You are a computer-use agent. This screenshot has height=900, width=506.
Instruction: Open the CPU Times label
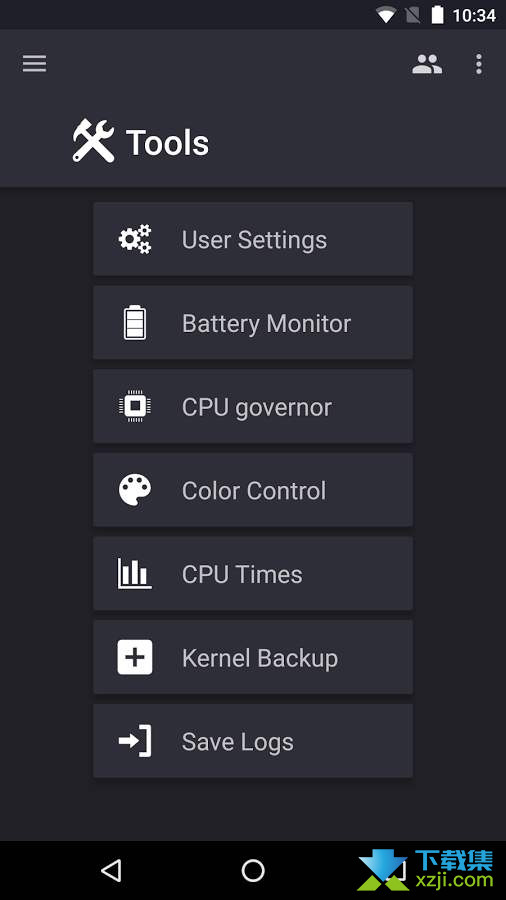pyautogui.click(x=242, y=575)
